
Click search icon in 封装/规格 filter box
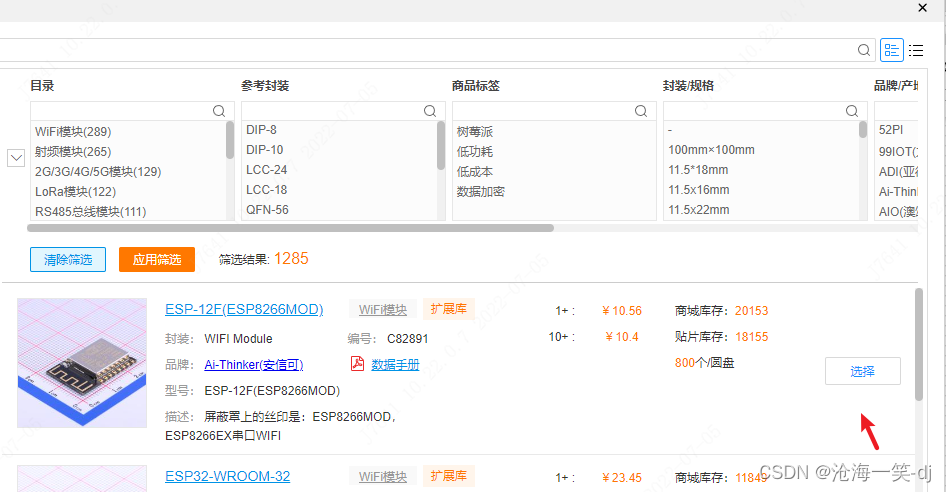tap(851, 110)
